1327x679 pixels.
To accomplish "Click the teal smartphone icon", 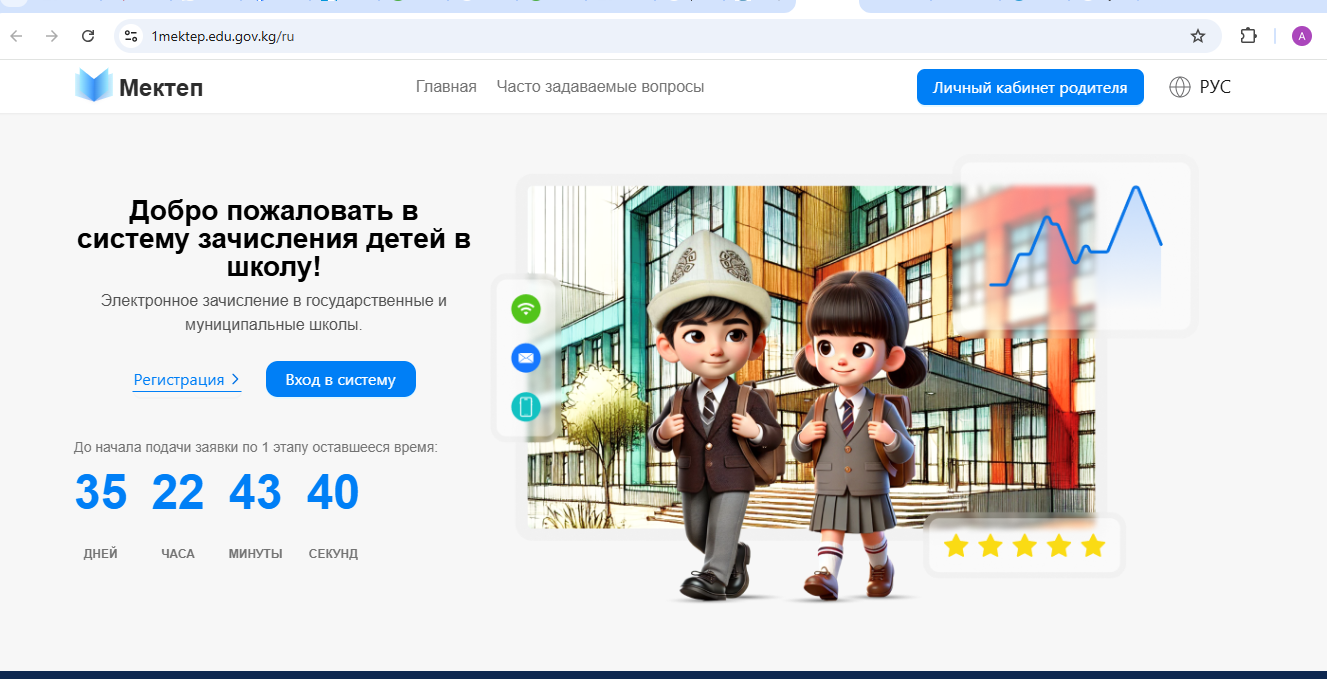I will coord(525,406).
